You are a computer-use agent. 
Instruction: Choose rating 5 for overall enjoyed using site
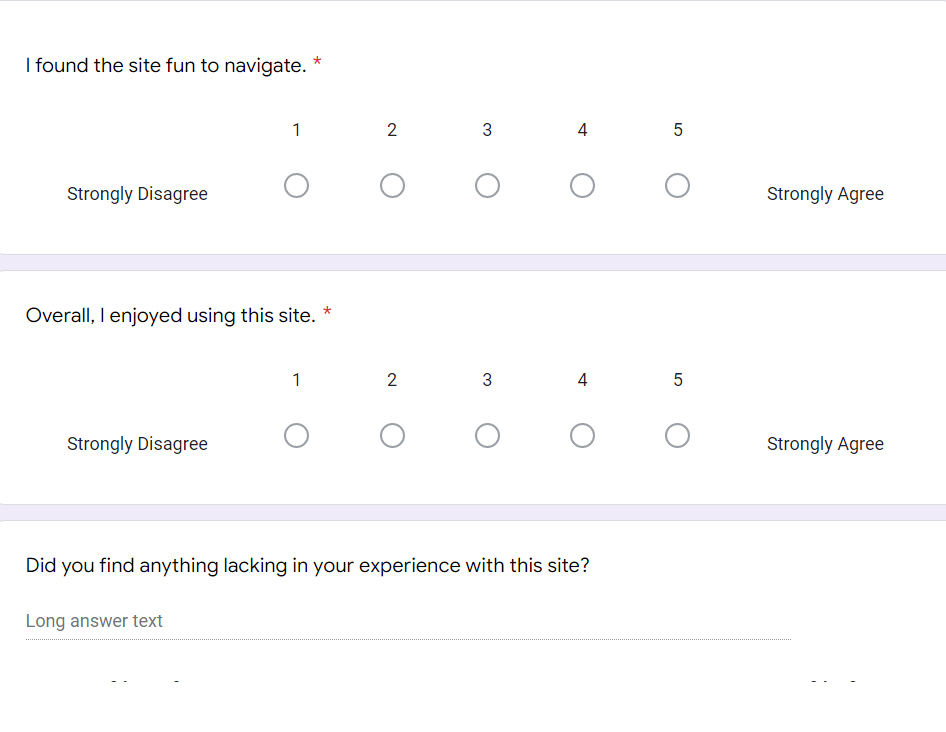click(x=678, y=436)
